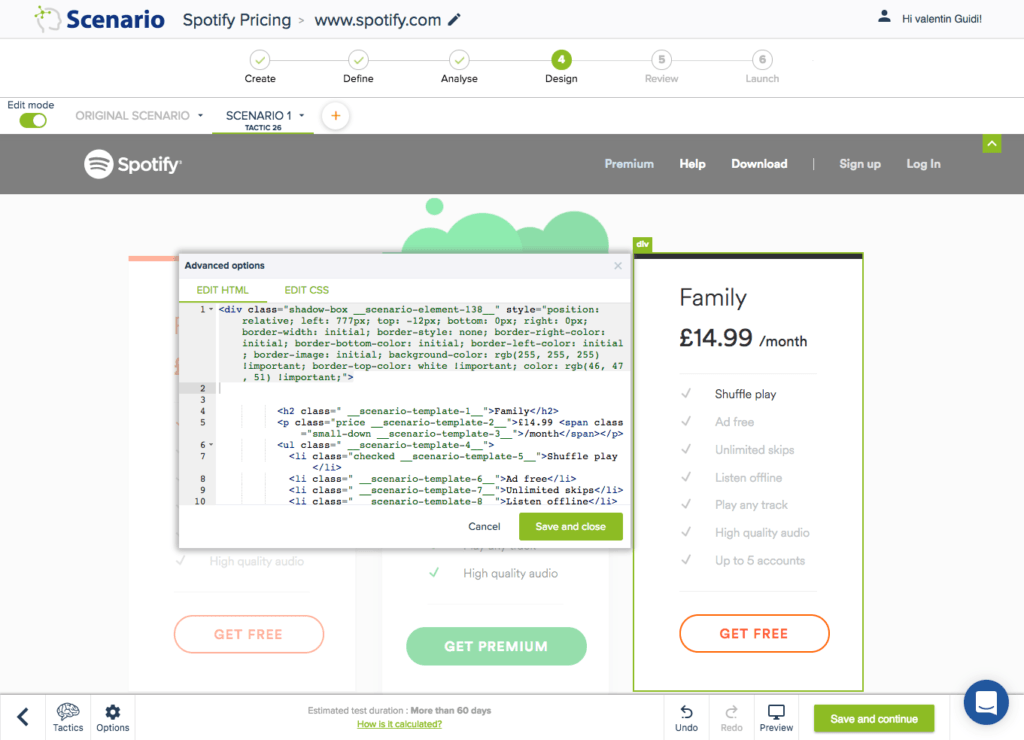Open the Help nav item
The width and height of the screenshot is (1024, 740).
pos(692,164)
